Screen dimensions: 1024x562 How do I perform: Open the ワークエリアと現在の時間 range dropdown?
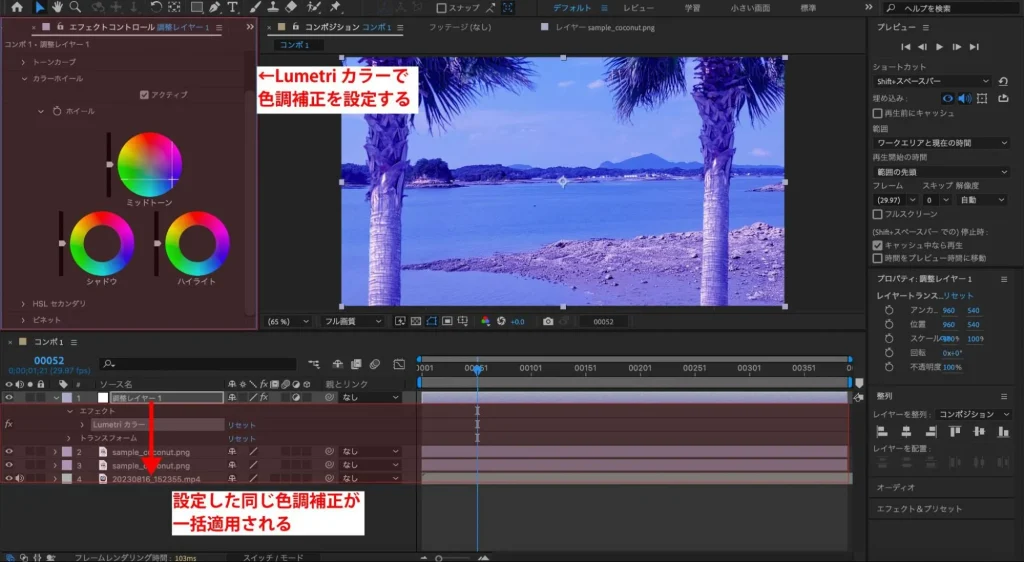(x=941, y=143)
